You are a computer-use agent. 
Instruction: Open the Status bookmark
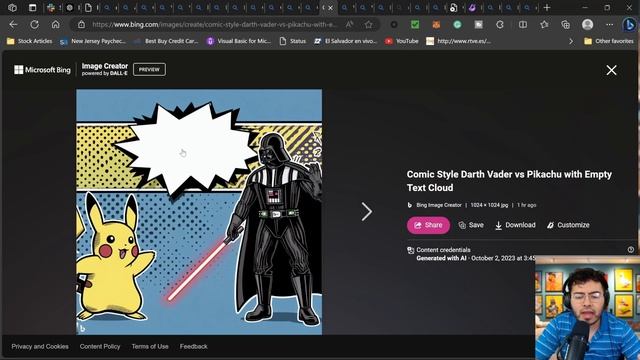293,41
